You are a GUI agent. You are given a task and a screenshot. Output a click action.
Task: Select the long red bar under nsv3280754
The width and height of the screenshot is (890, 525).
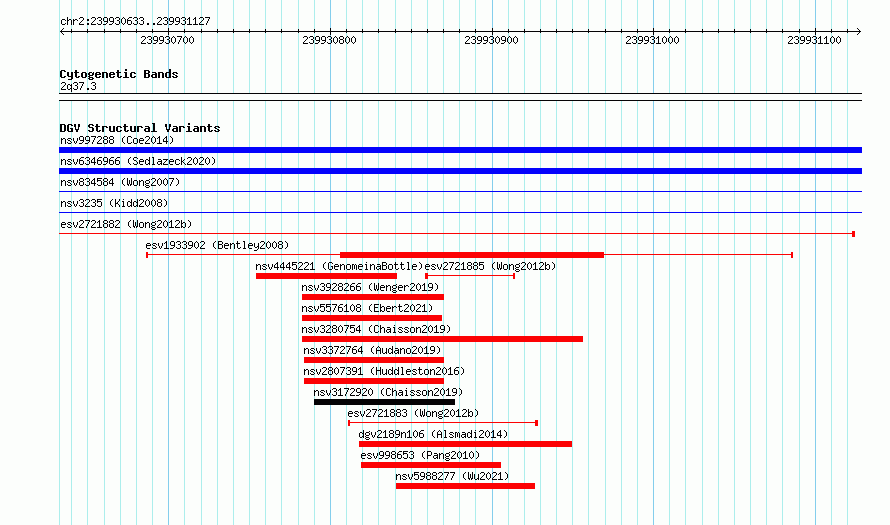[442, 339]
